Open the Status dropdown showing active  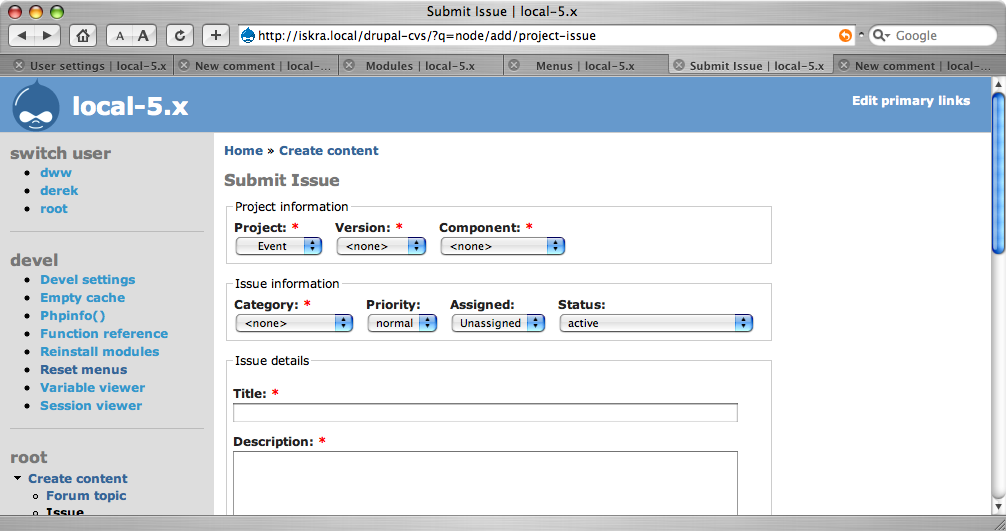tap(655, 323)
